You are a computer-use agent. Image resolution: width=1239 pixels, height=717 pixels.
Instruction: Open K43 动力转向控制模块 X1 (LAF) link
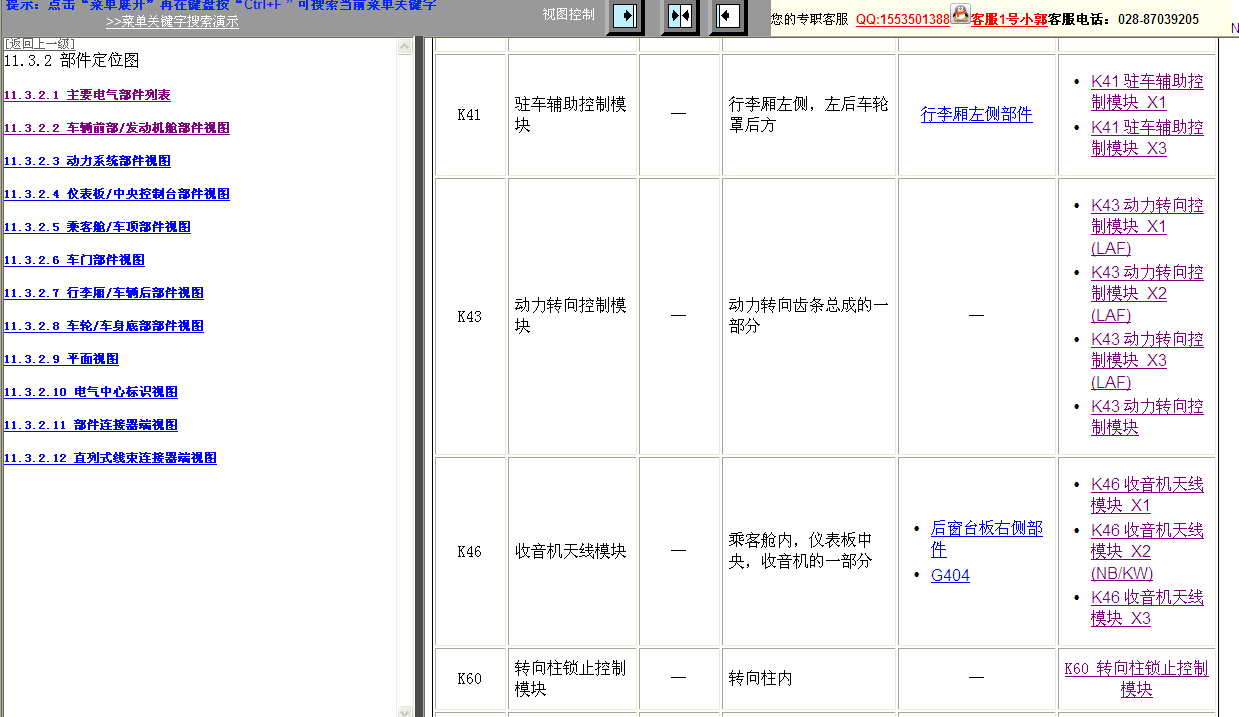click(x=1147, y=227)
